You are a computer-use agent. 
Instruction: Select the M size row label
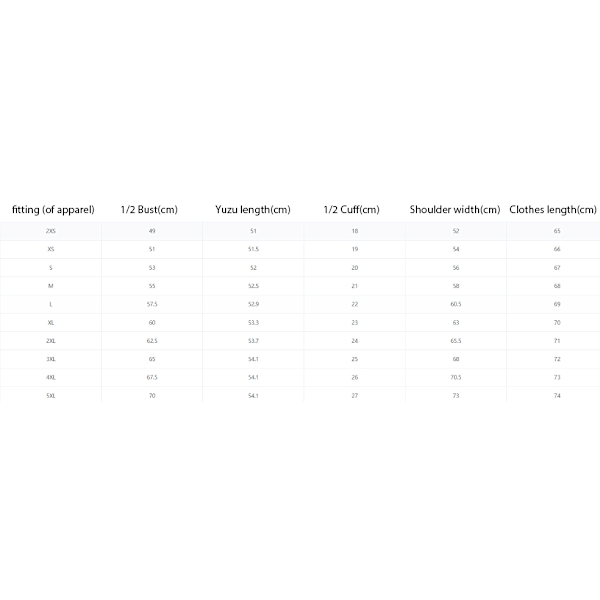click(51, 286)
